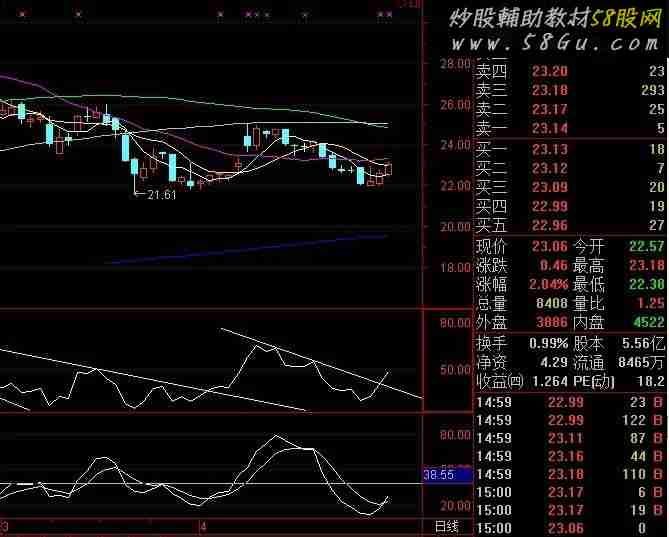
Task: Click the 买五 bid price 22.96
Action: (x=550, y=225)
